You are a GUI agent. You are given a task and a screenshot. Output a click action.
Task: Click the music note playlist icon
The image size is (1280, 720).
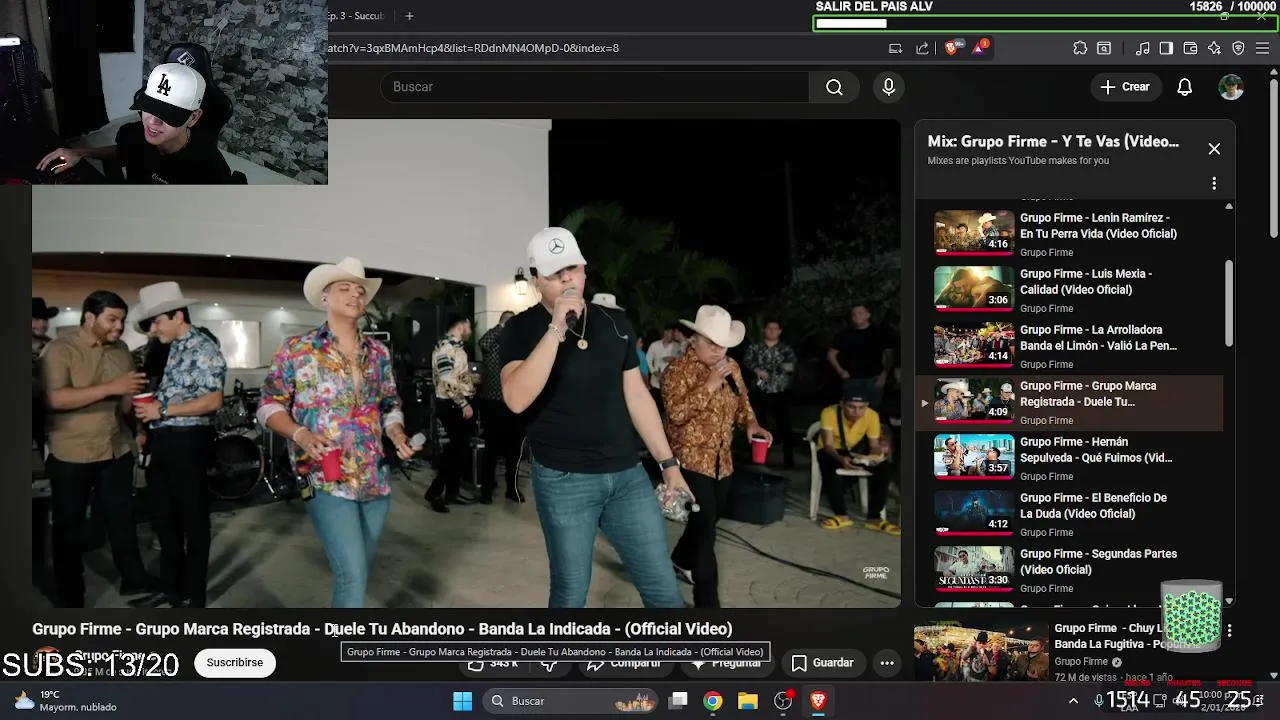tap(1143, 48)
